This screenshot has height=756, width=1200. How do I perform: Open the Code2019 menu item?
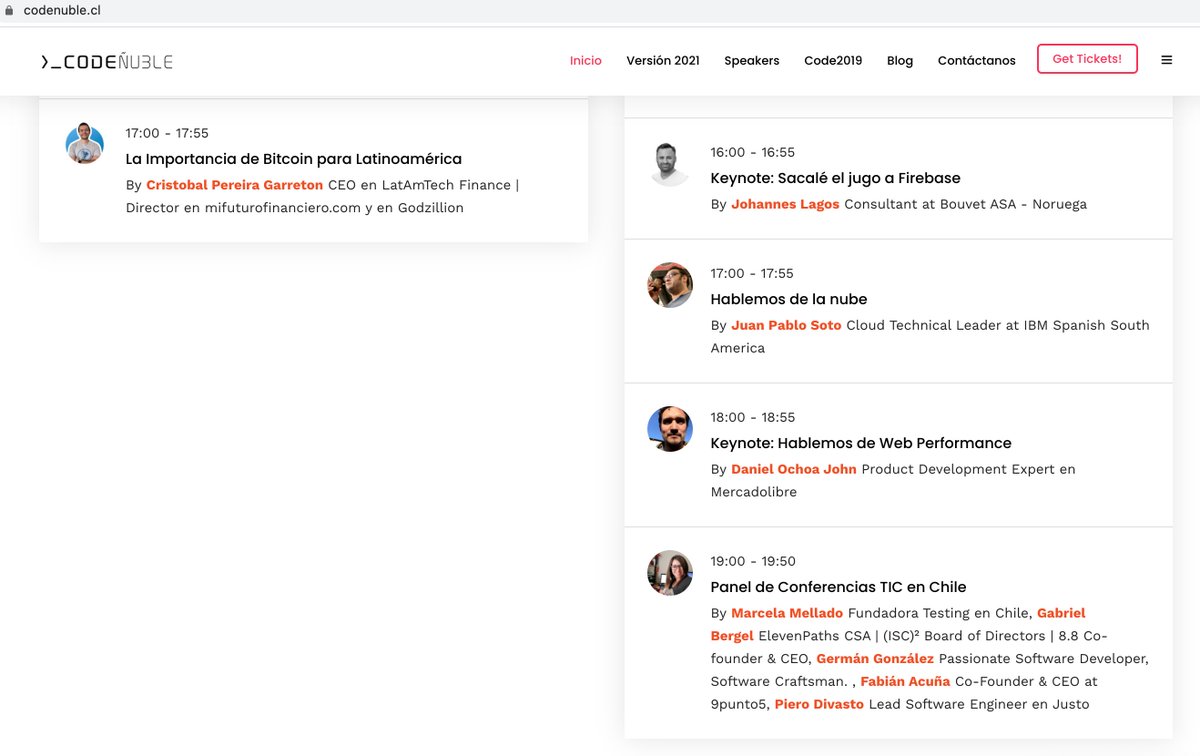point(833,60)
